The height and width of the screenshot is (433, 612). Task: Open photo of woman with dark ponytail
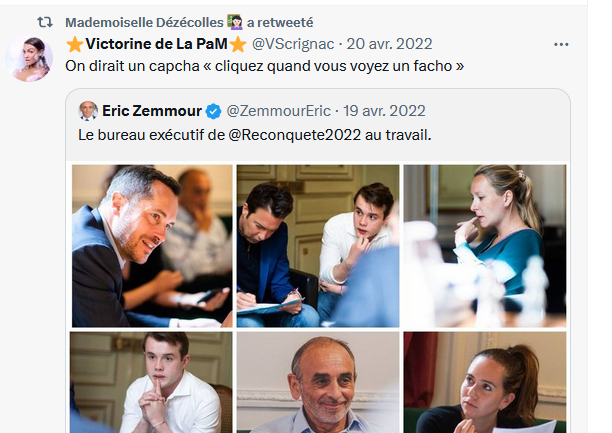[485, 382]
